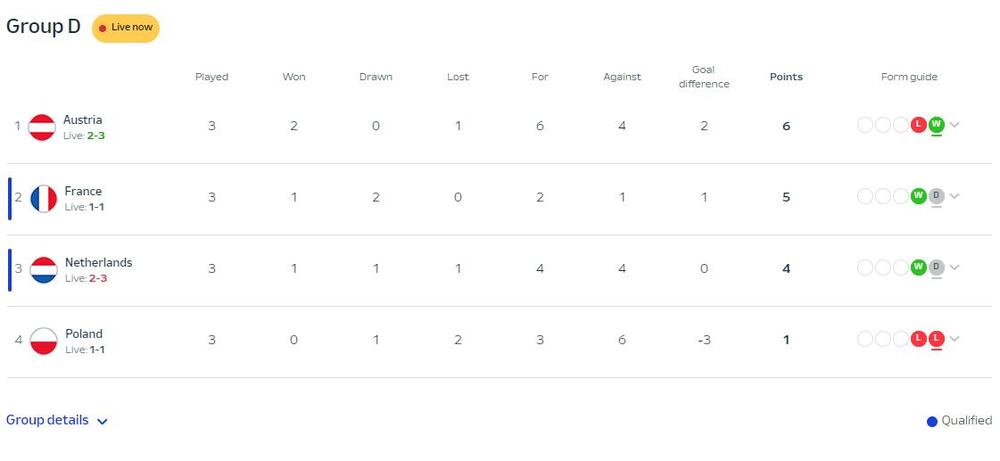Open the Group details dropdown
Viewport: 1000px width, 461px height.
click(57, 420)
